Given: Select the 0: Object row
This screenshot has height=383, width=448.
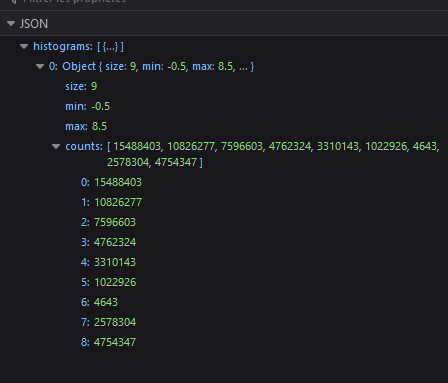Looking at the screenshot, I should coord(224,66).
